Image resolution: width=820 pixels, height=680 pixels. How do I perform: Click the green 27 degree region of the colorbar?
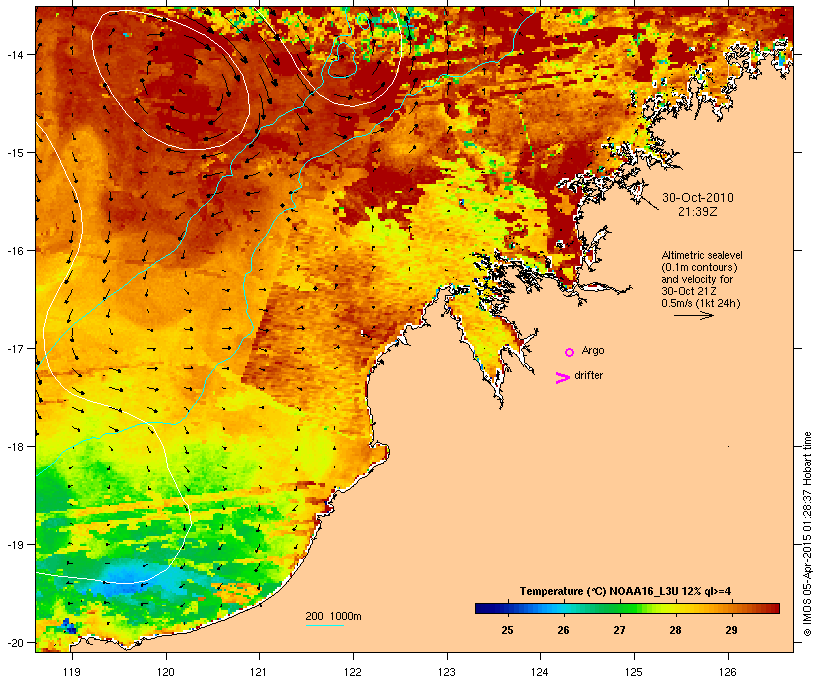(619, 608)
